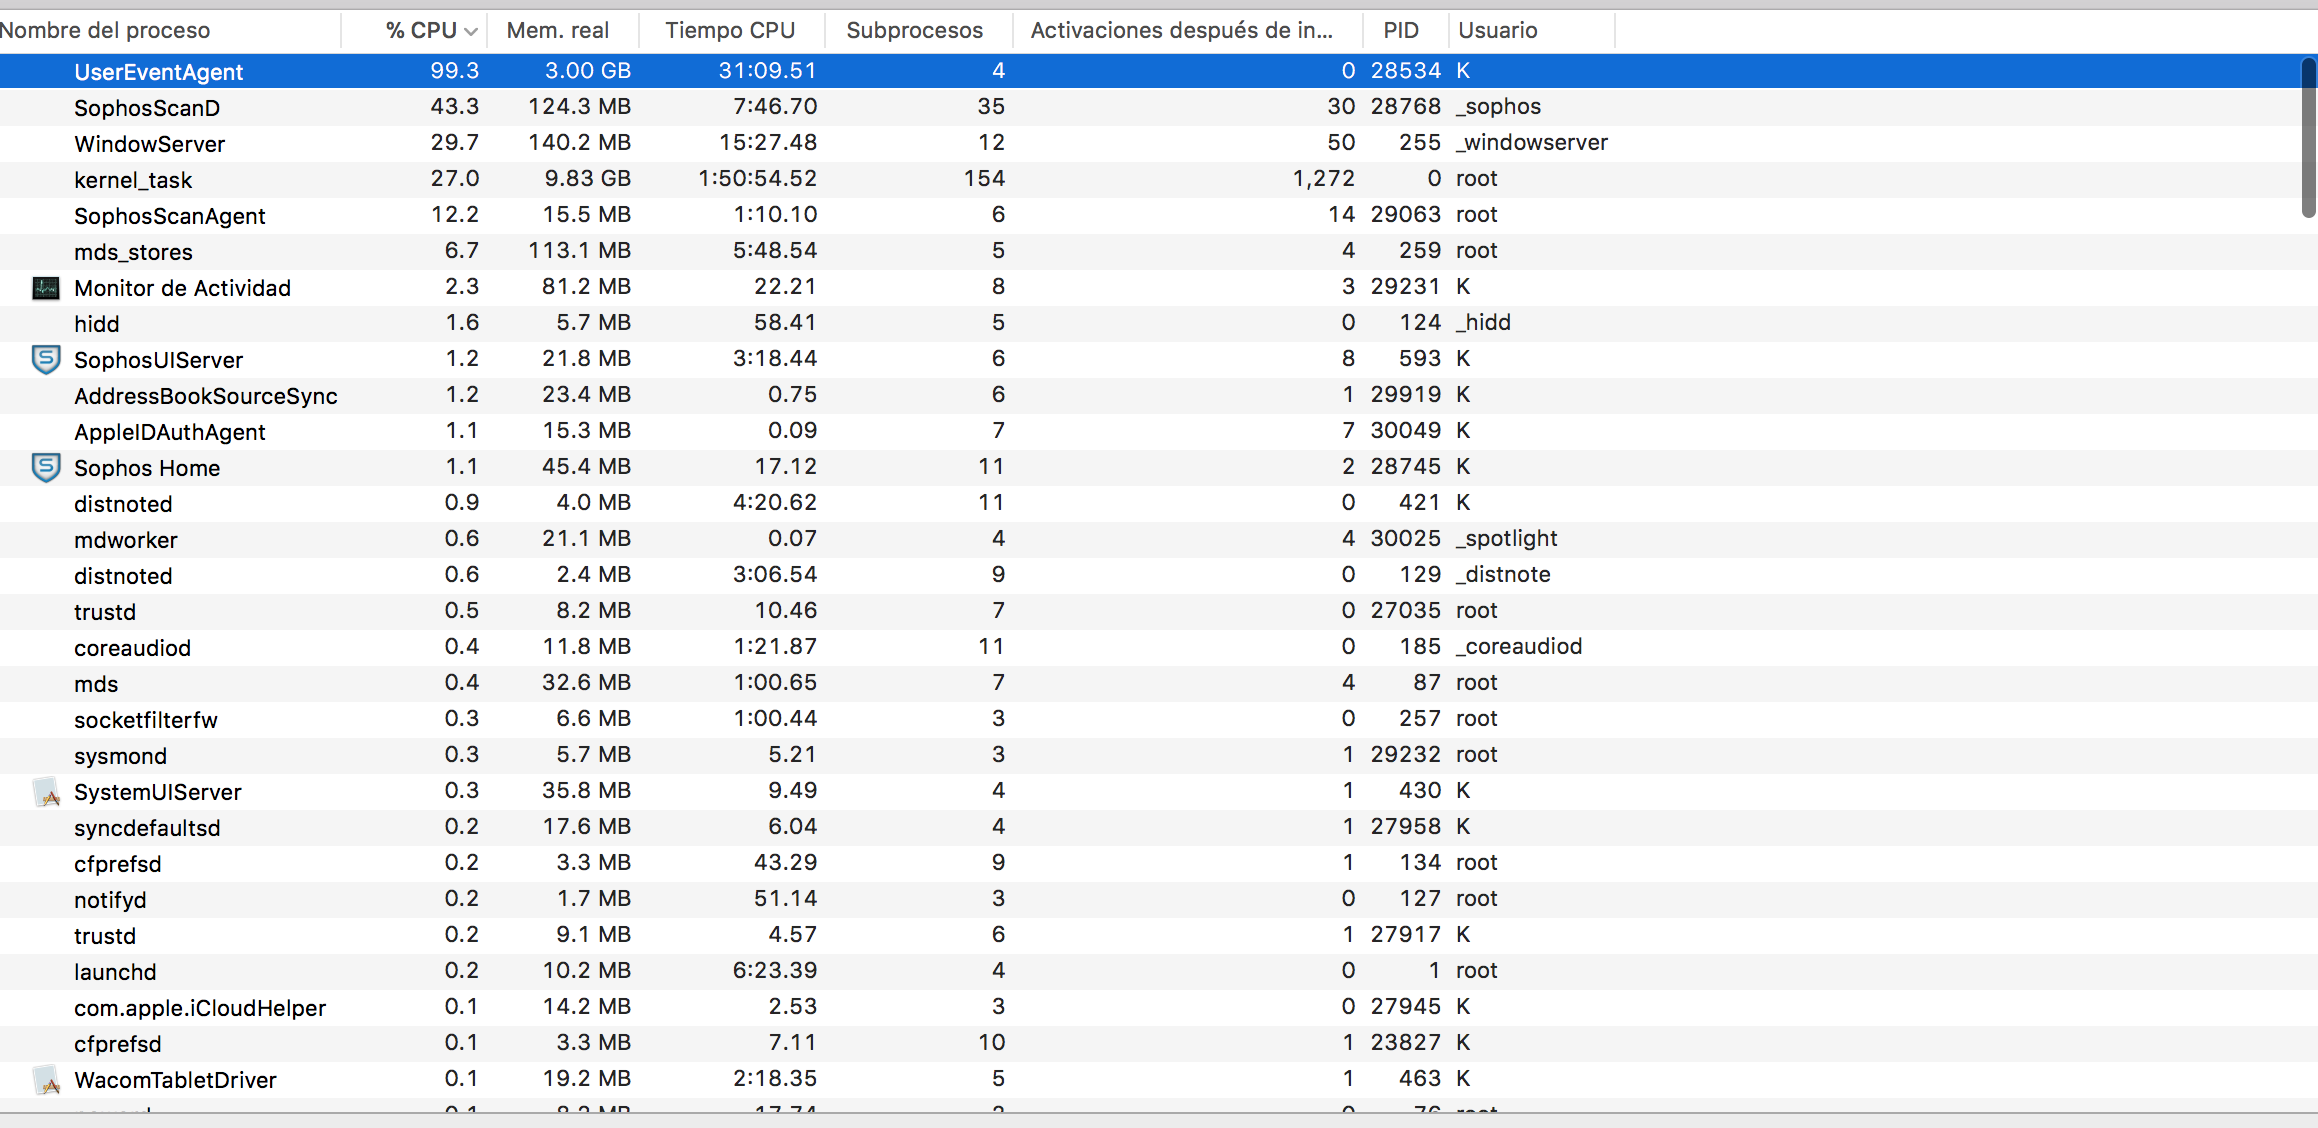
Task: Select the socketfilterfw process
Action: tap(146, 720)
